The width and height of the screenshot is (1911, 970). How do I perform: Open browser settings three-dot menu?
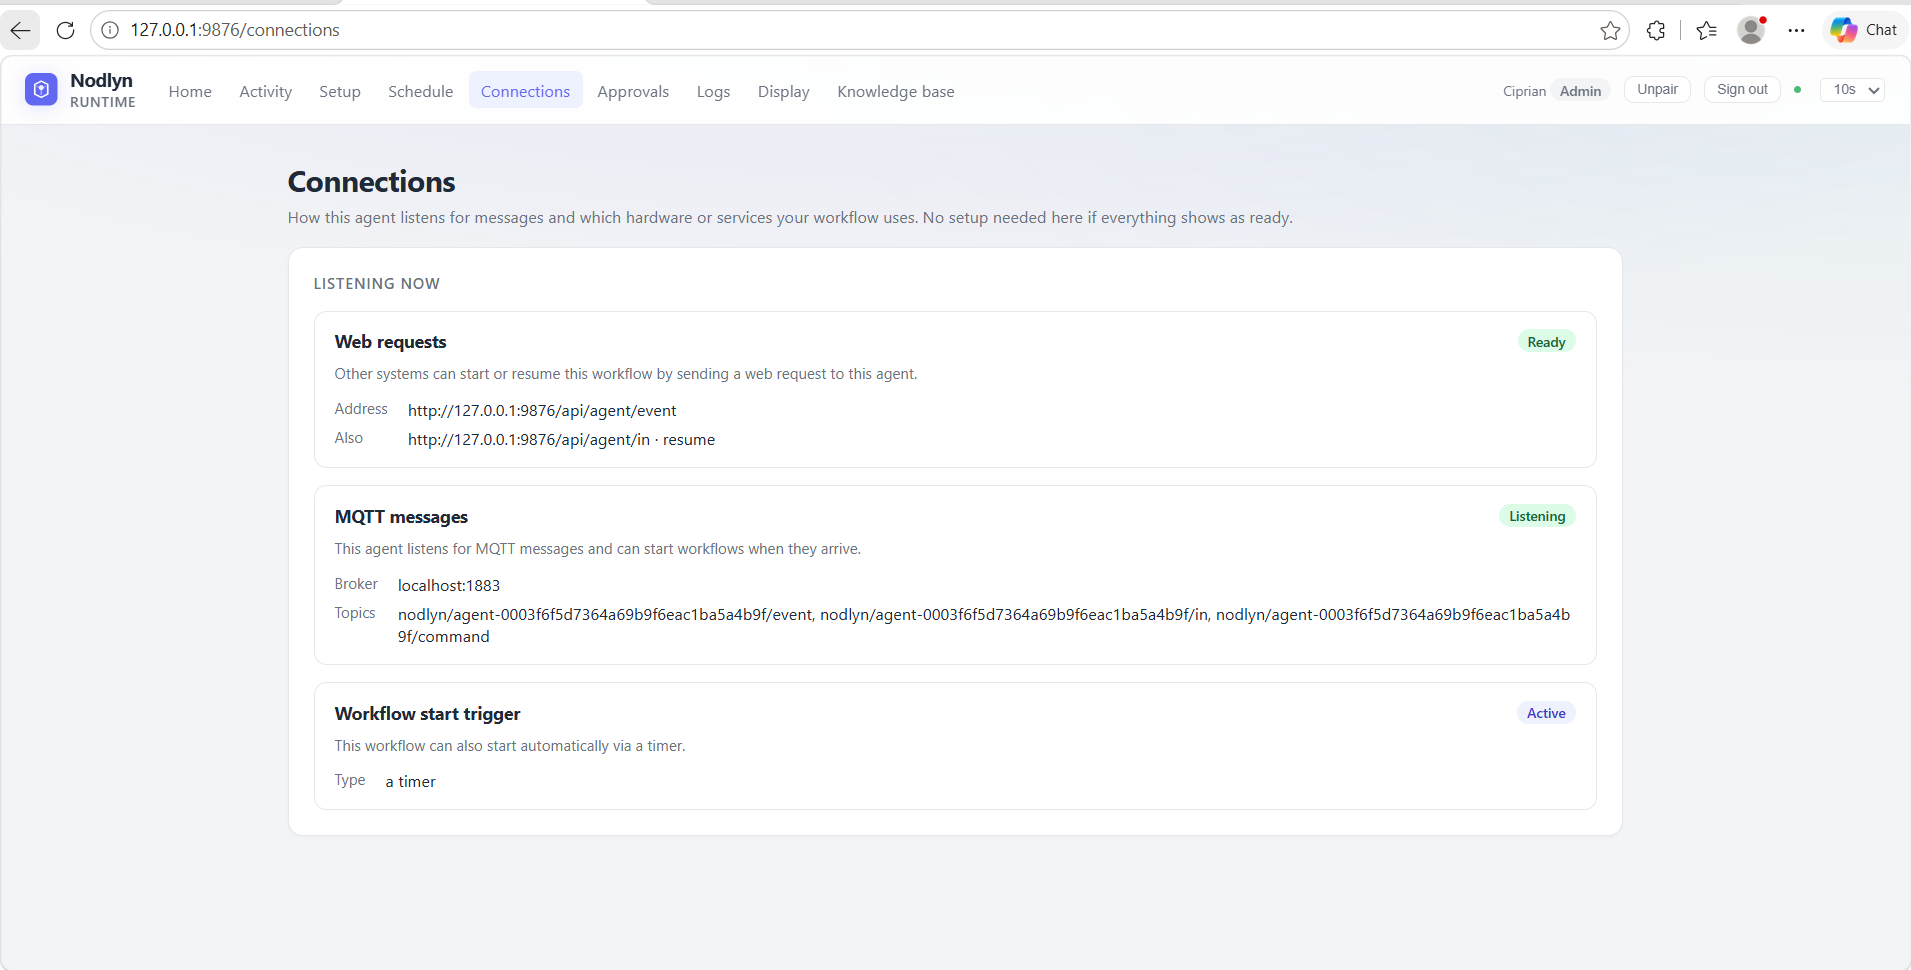pos(1796,30)
